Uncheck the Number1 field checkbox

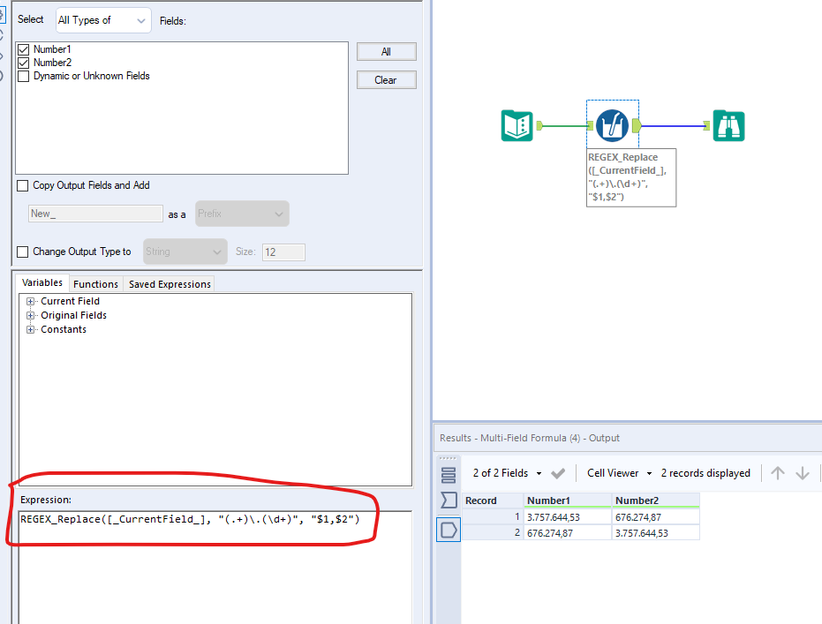click(x=23, y=50)
